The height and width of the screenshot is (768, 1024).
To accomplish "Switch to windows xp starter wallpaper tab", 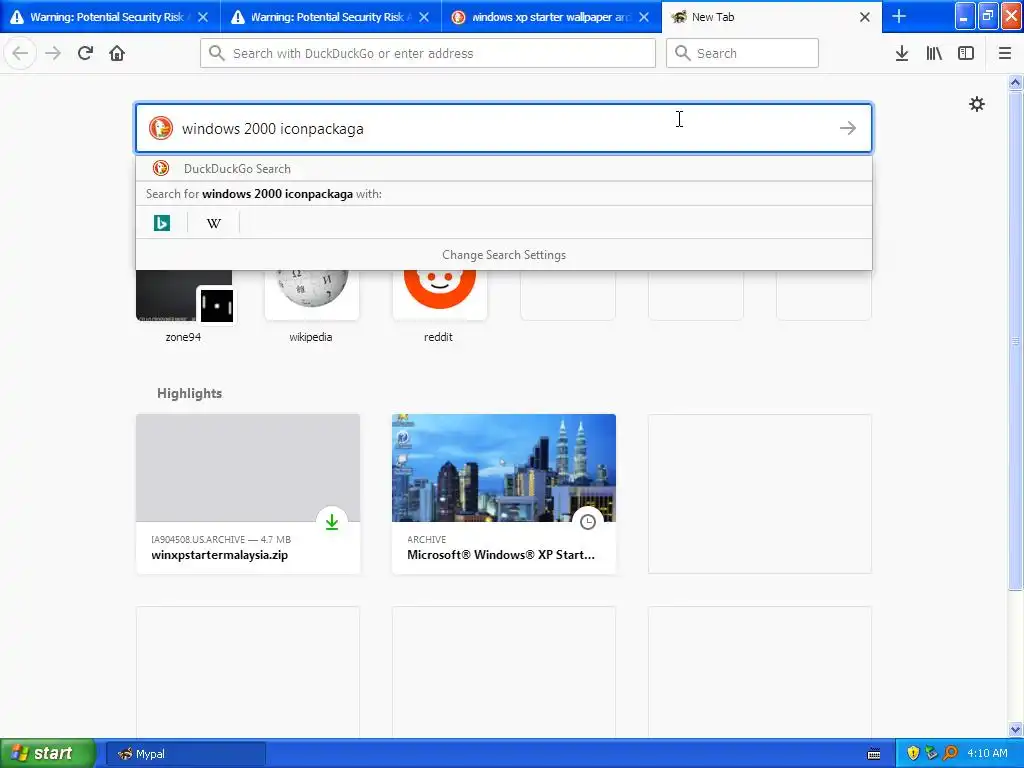I will 552,17.
